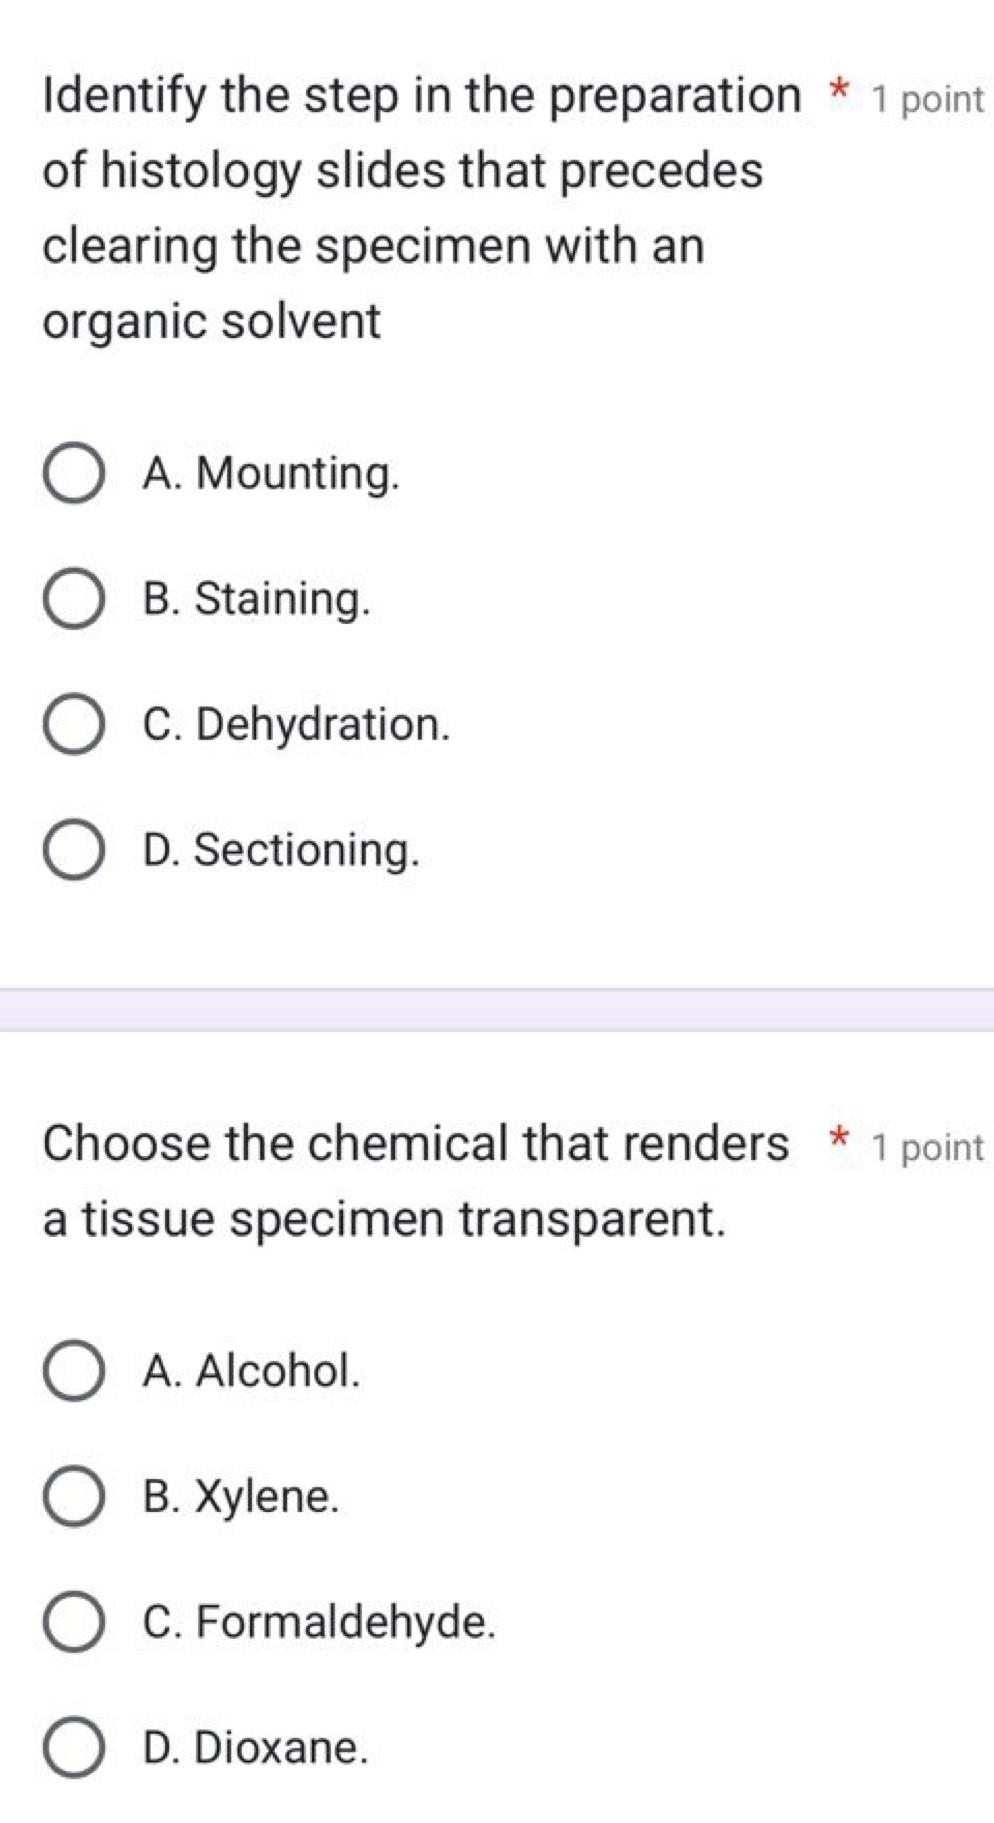This screenshot has width=994, height=1823.
Task: Choose the Xylene radio circle
Action: 73,1497
